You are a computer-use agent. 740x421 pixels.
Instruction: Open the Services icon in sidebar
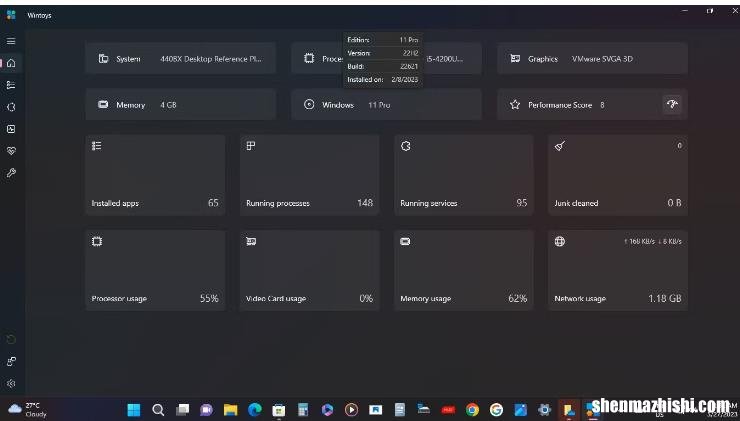[11, 107]
